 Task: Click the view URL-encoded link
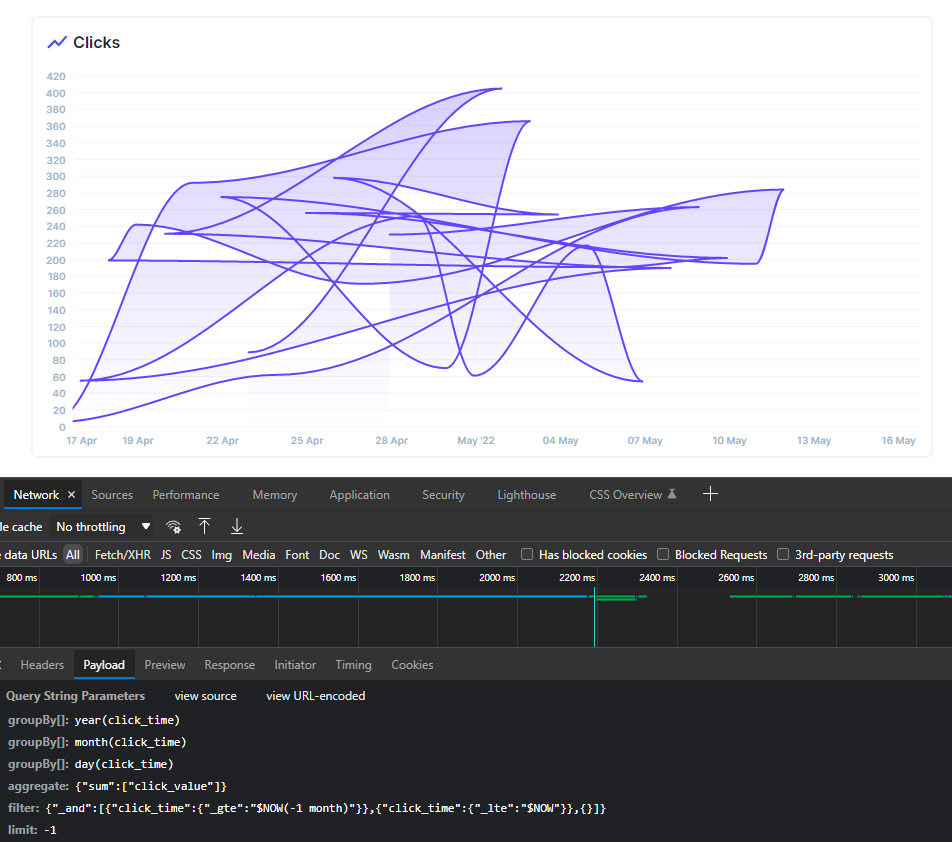[316, 696]
